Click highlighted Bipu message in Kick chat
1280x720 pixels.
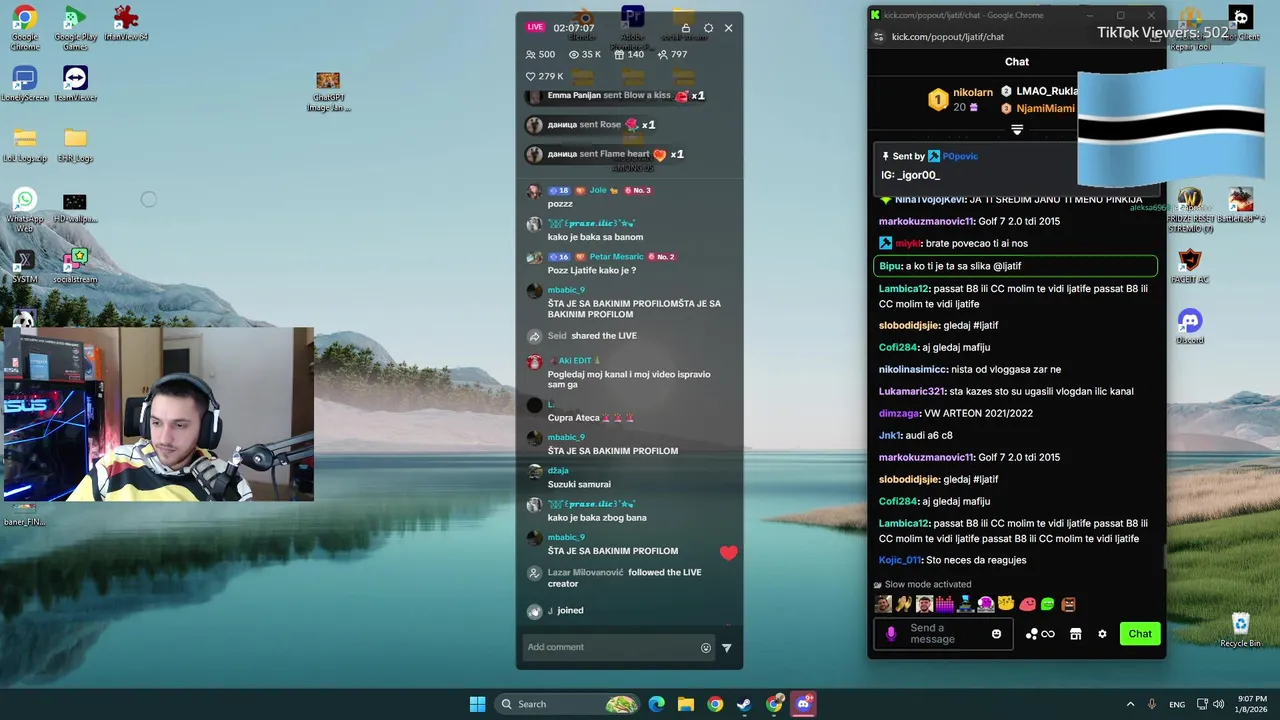1015,266
